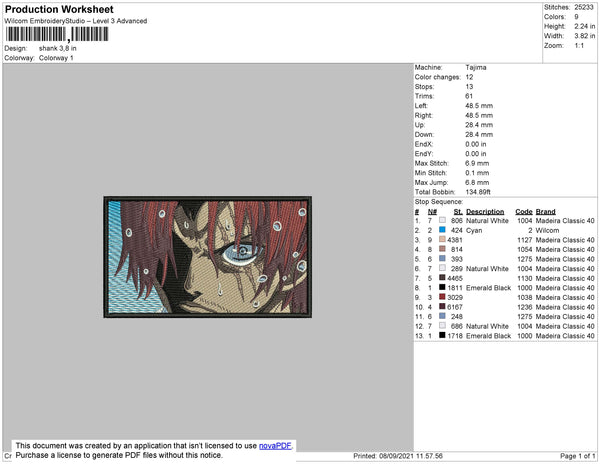Screen dimensions: 600x464
Task: Choose the dusty rose swatch in stop 4
Action: tap(442, 249)
